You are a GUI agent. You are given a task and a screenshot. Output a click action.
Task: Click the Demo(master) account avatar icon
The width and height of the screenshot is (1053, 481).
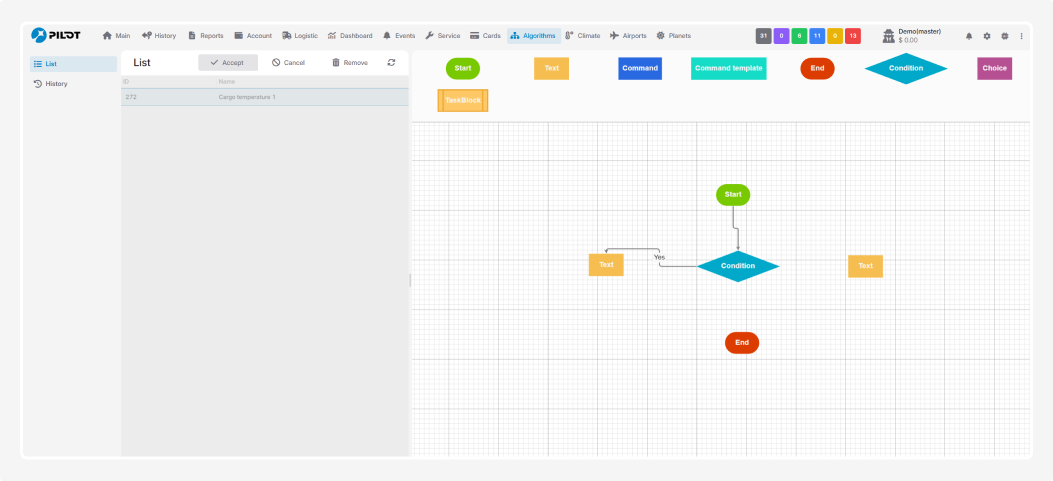click(x=888, y=36)
